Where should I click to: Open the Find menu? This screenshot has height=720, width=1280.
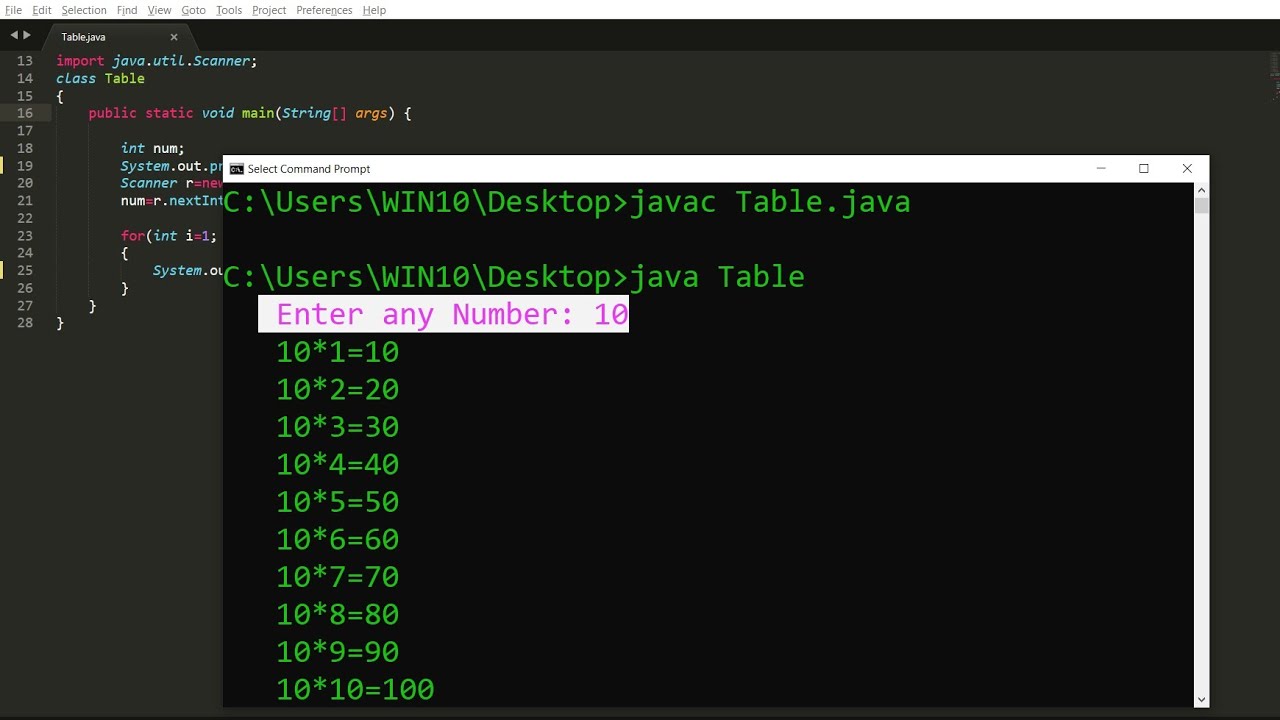(127, 10)
